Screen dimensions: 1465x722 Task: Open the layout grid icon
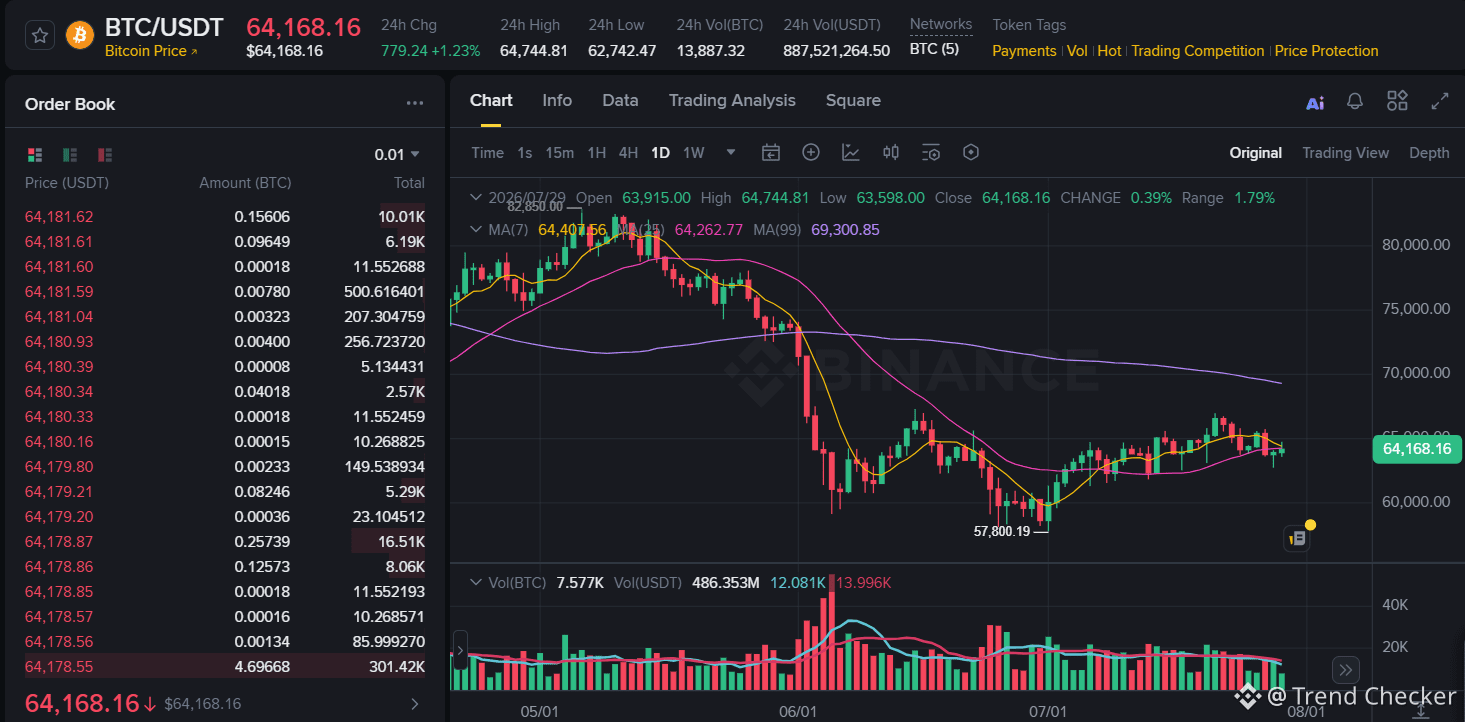coord(1397,101)
